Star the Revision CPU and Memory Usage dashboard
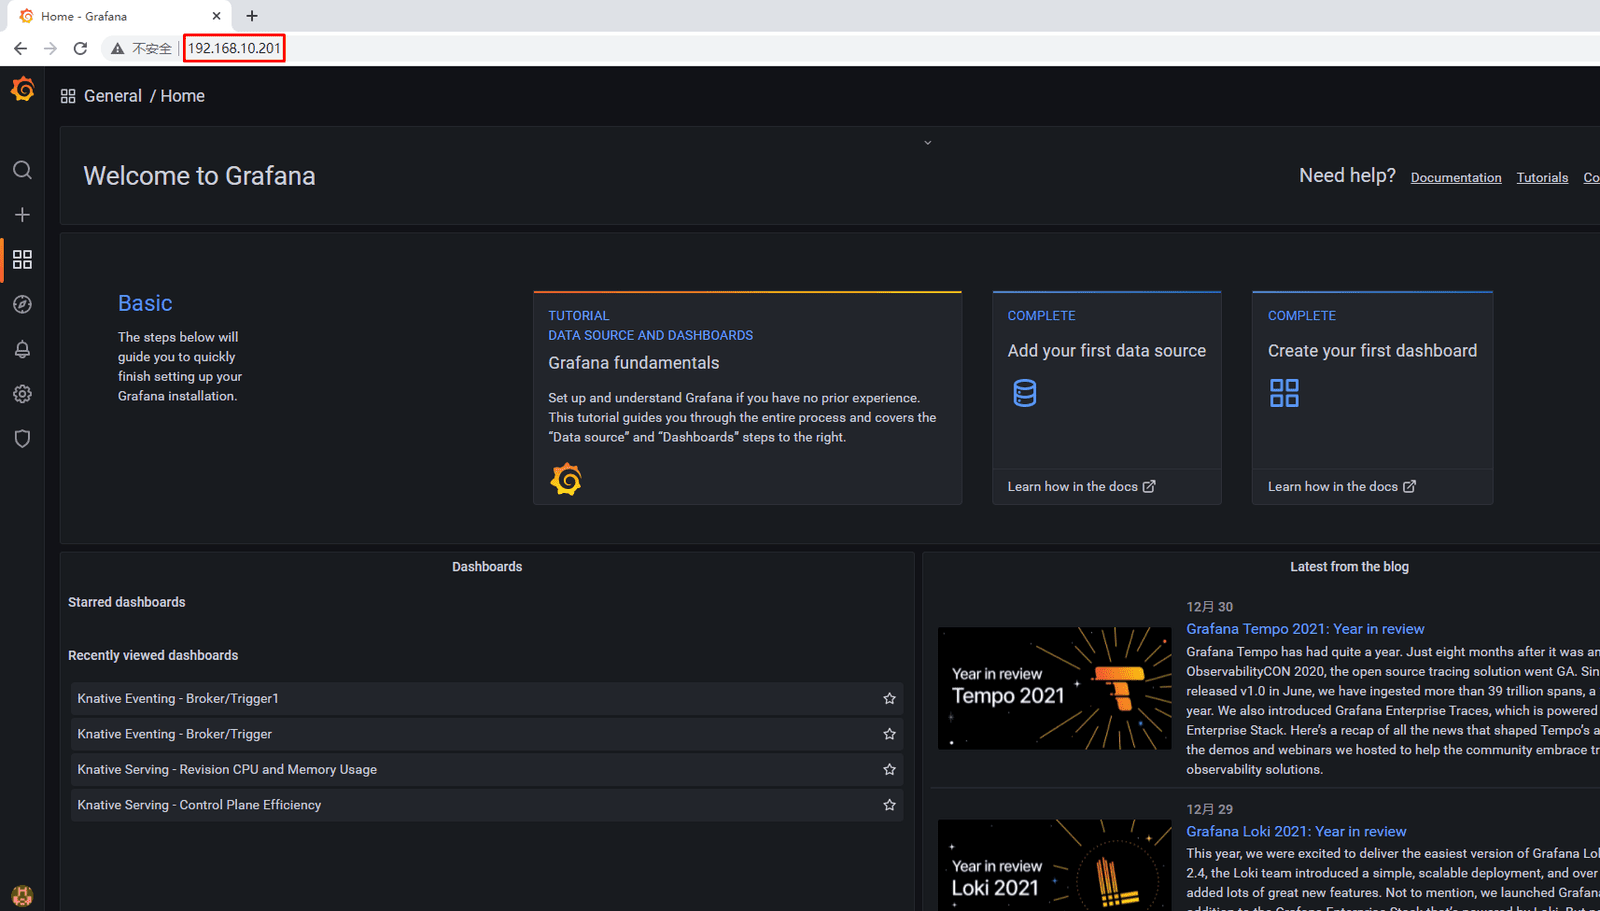Screen dimensions: 1600x911 (889, 770)
